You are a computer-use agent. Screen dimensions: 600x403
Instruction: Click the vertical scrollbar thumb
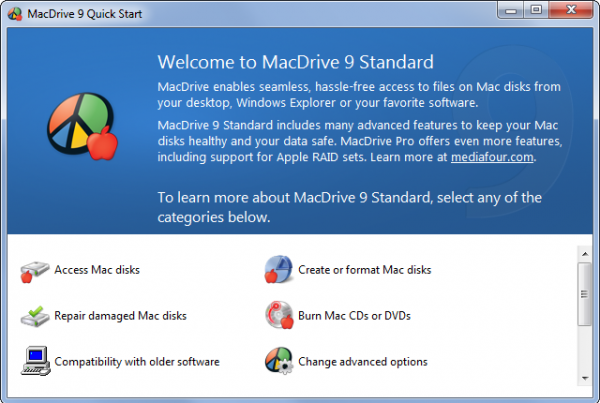point(585,294)
